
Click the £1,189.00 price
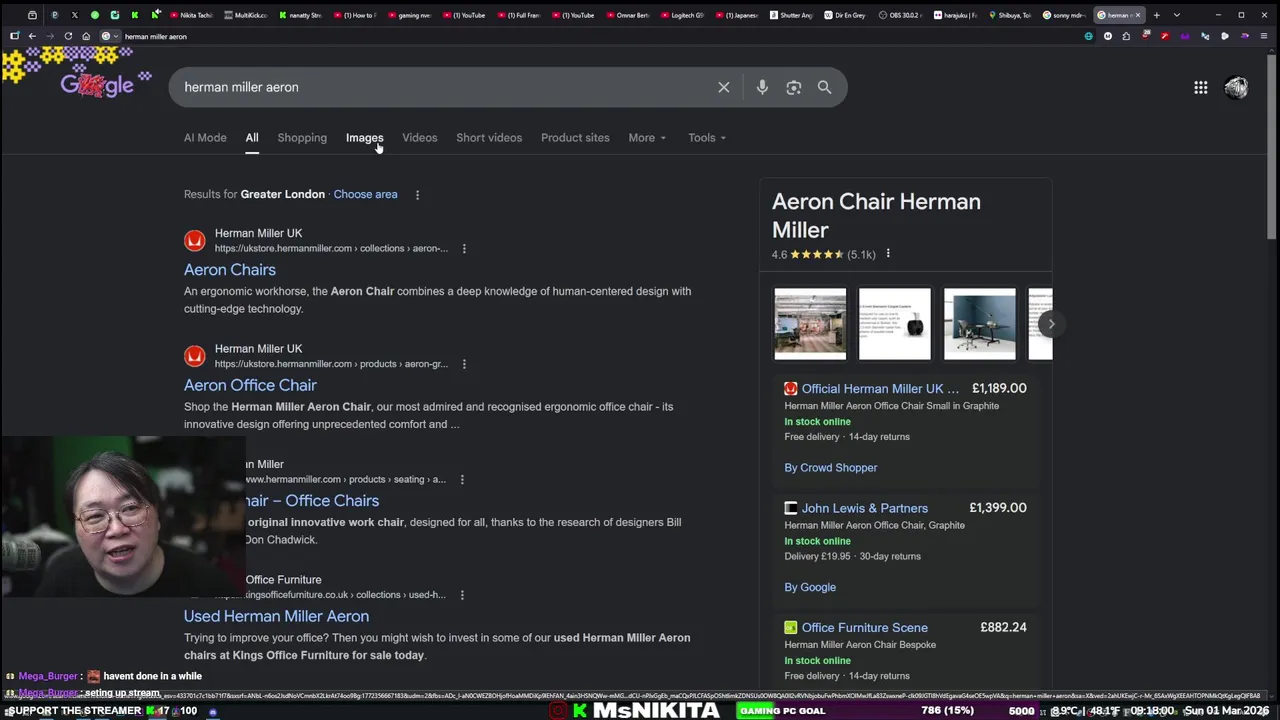click(999, 388)
